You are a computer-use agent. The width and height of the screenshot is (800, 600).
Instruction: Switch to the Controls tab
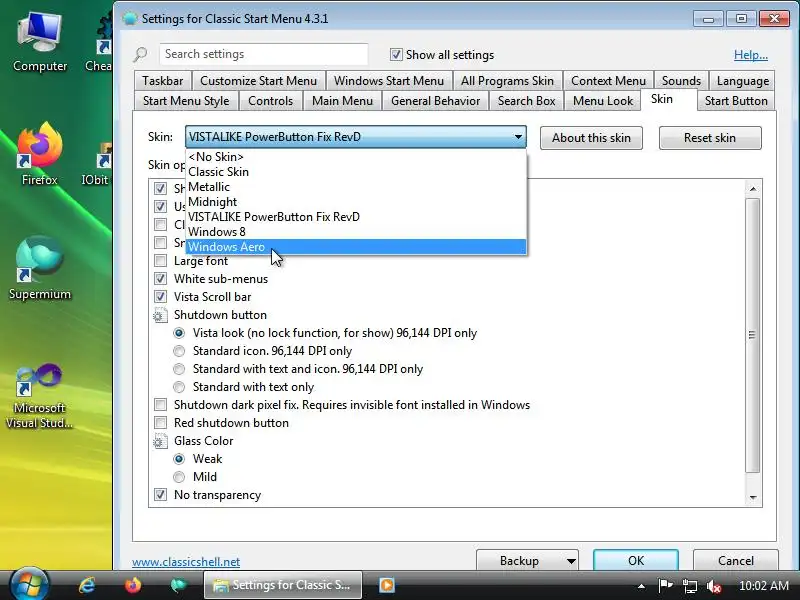click(270, 101)
